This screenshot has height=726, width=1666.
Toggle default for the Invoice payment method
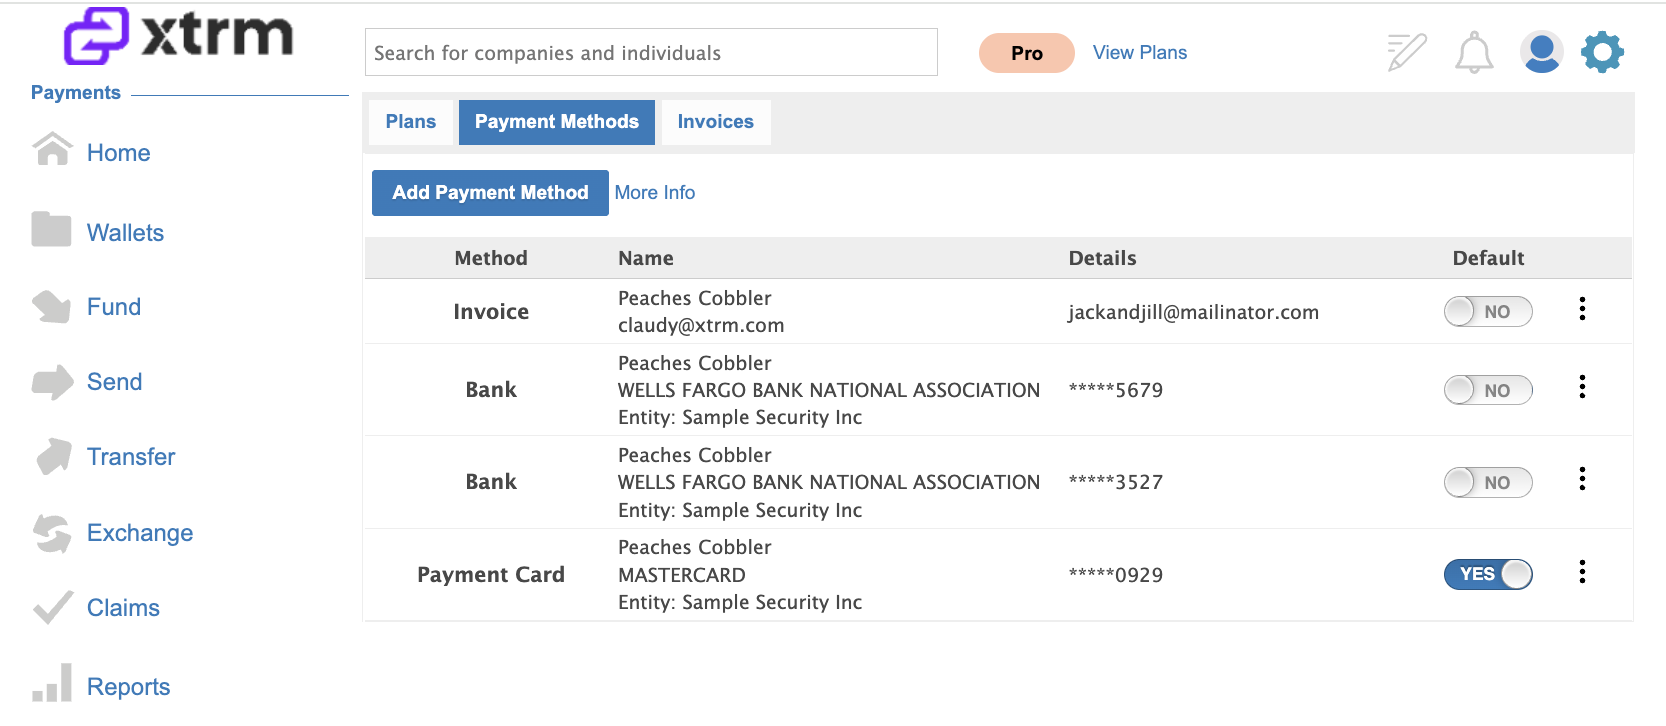click(x=1488, y=312)
